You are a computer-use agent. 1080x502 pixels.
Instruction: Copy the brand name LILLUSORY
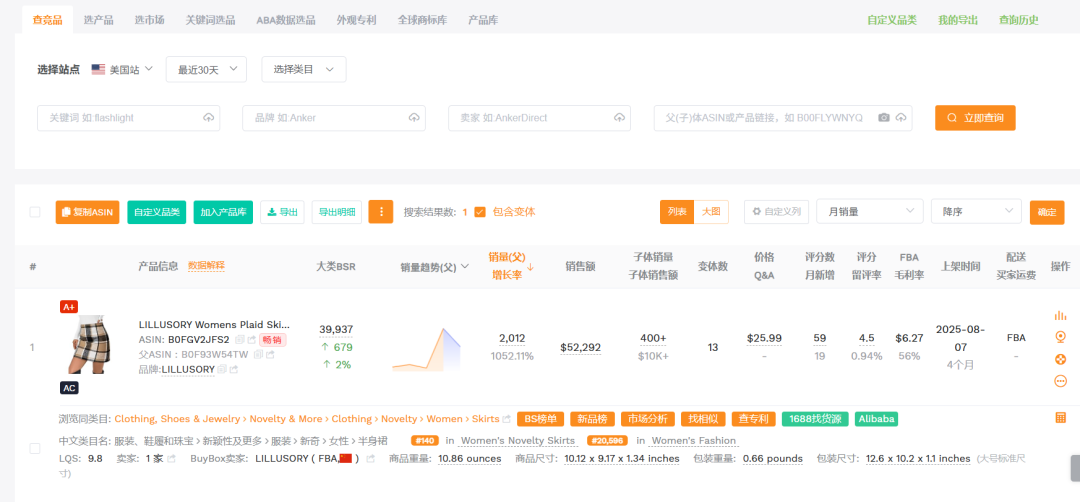(x=222, y=370)
